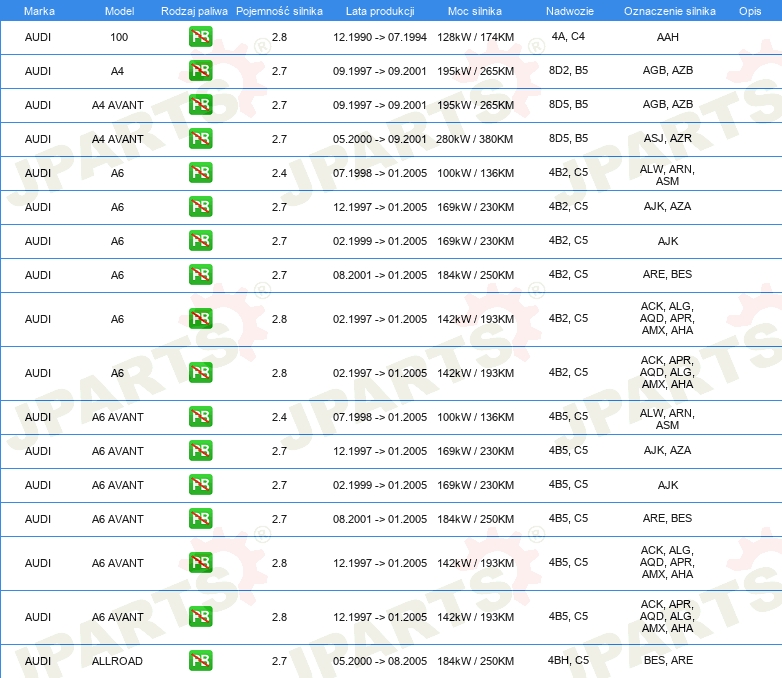Click the capacity '2.8' in the AUDI 100 row
This screenshot has height=678, width=782.
[279, 37]
